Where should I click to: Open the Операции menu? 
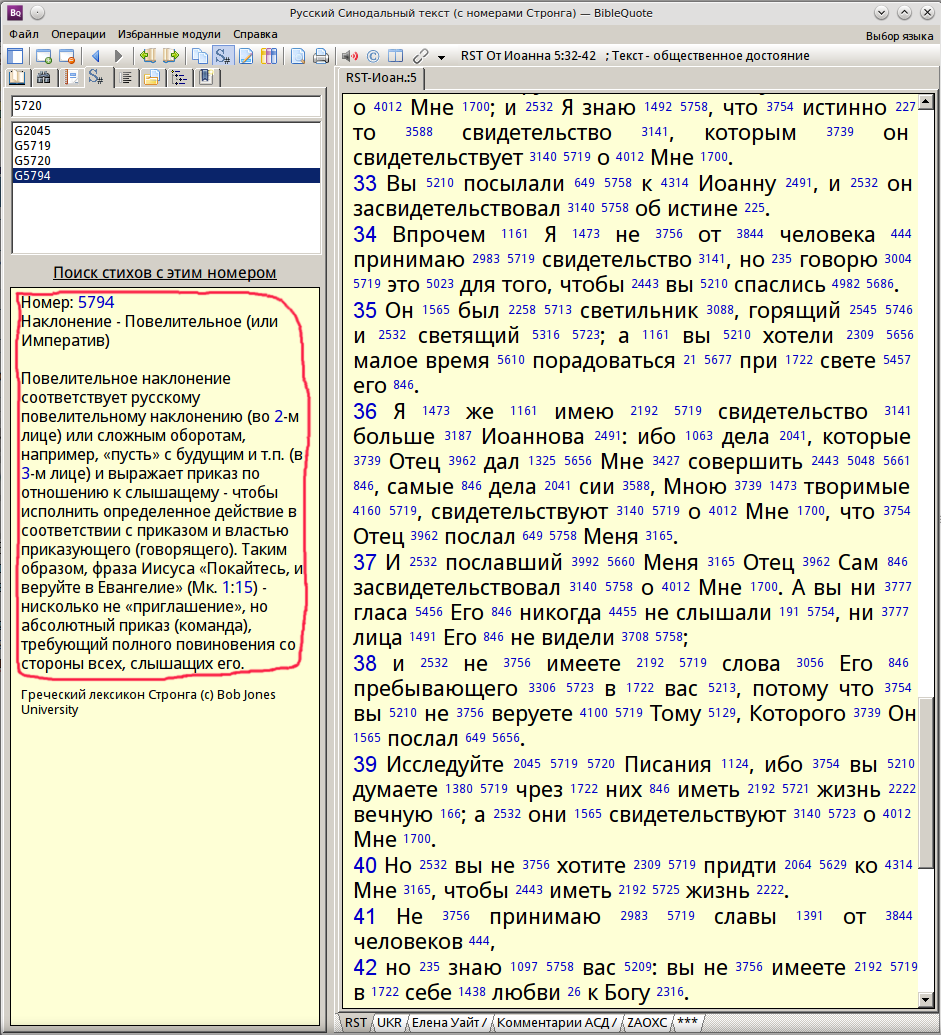click(x=78, y=34)
